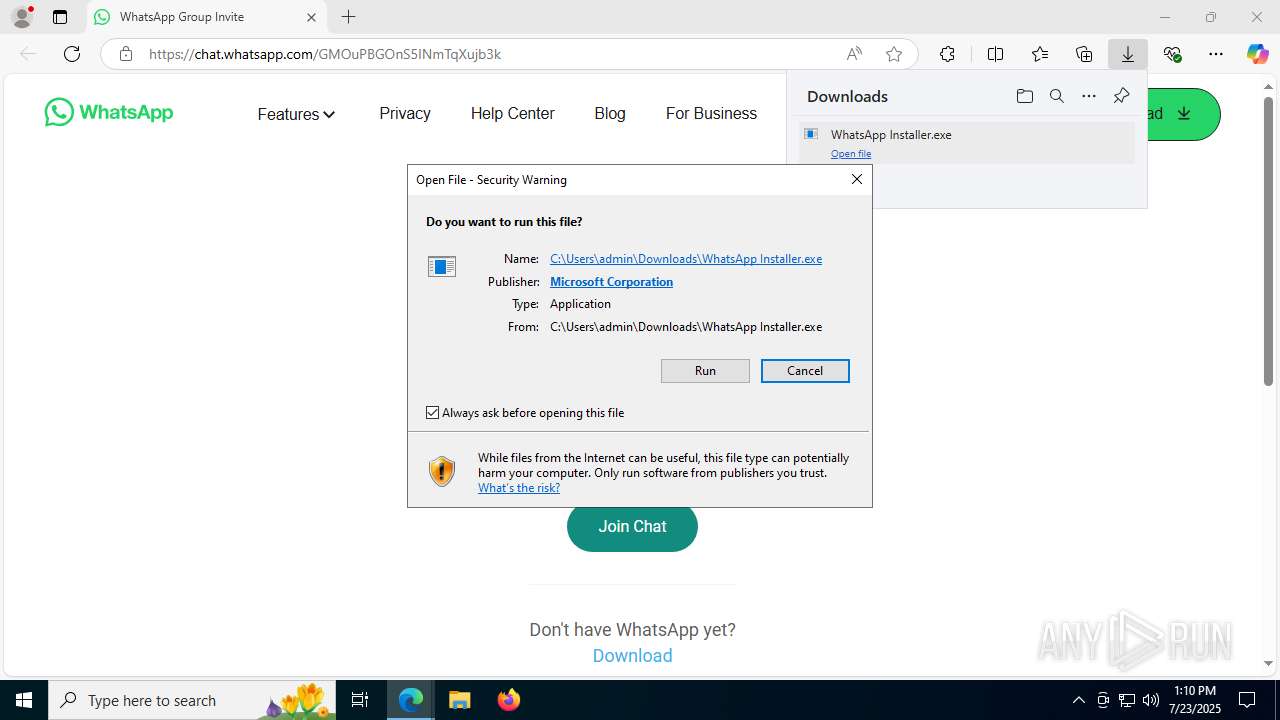Open the Help Center link

[x=513, y=113]
